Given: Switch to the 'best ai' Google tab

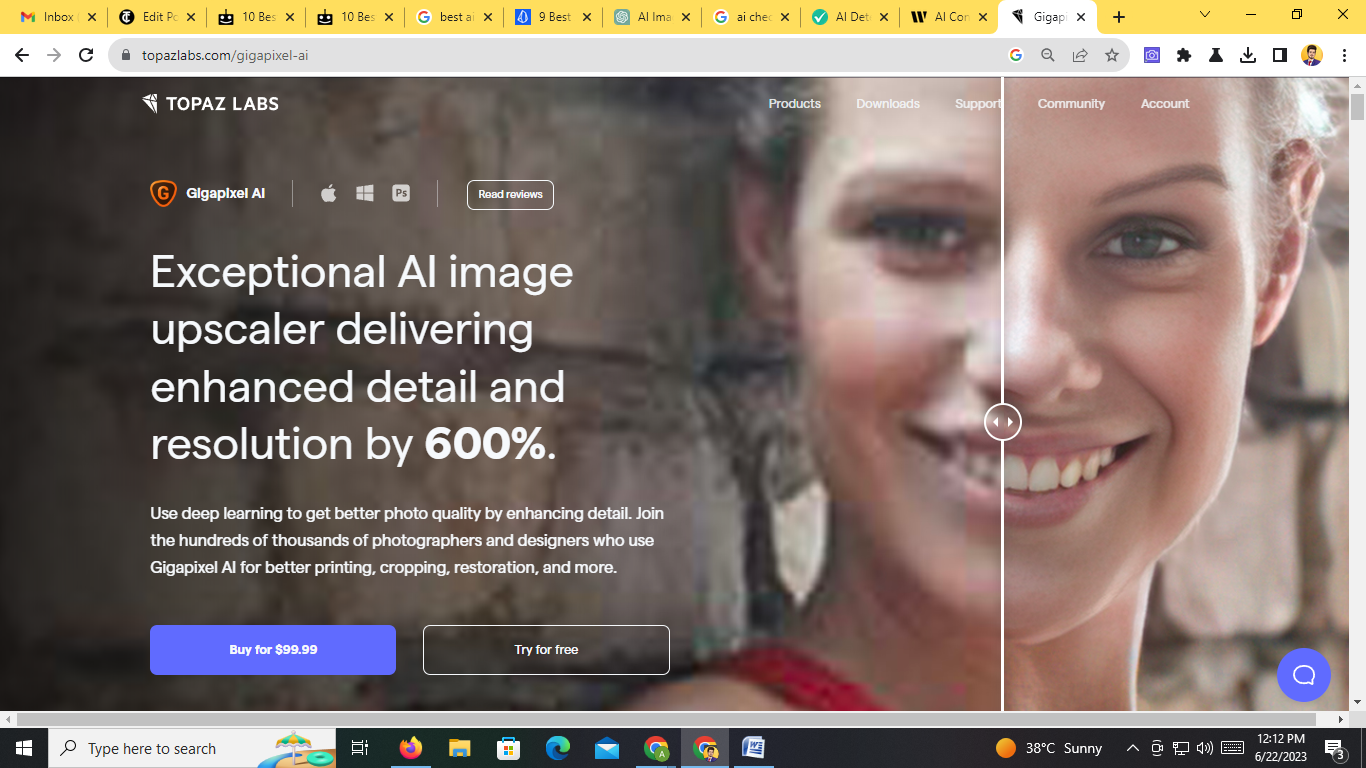Looking at the screenshot, I should 455,17.
